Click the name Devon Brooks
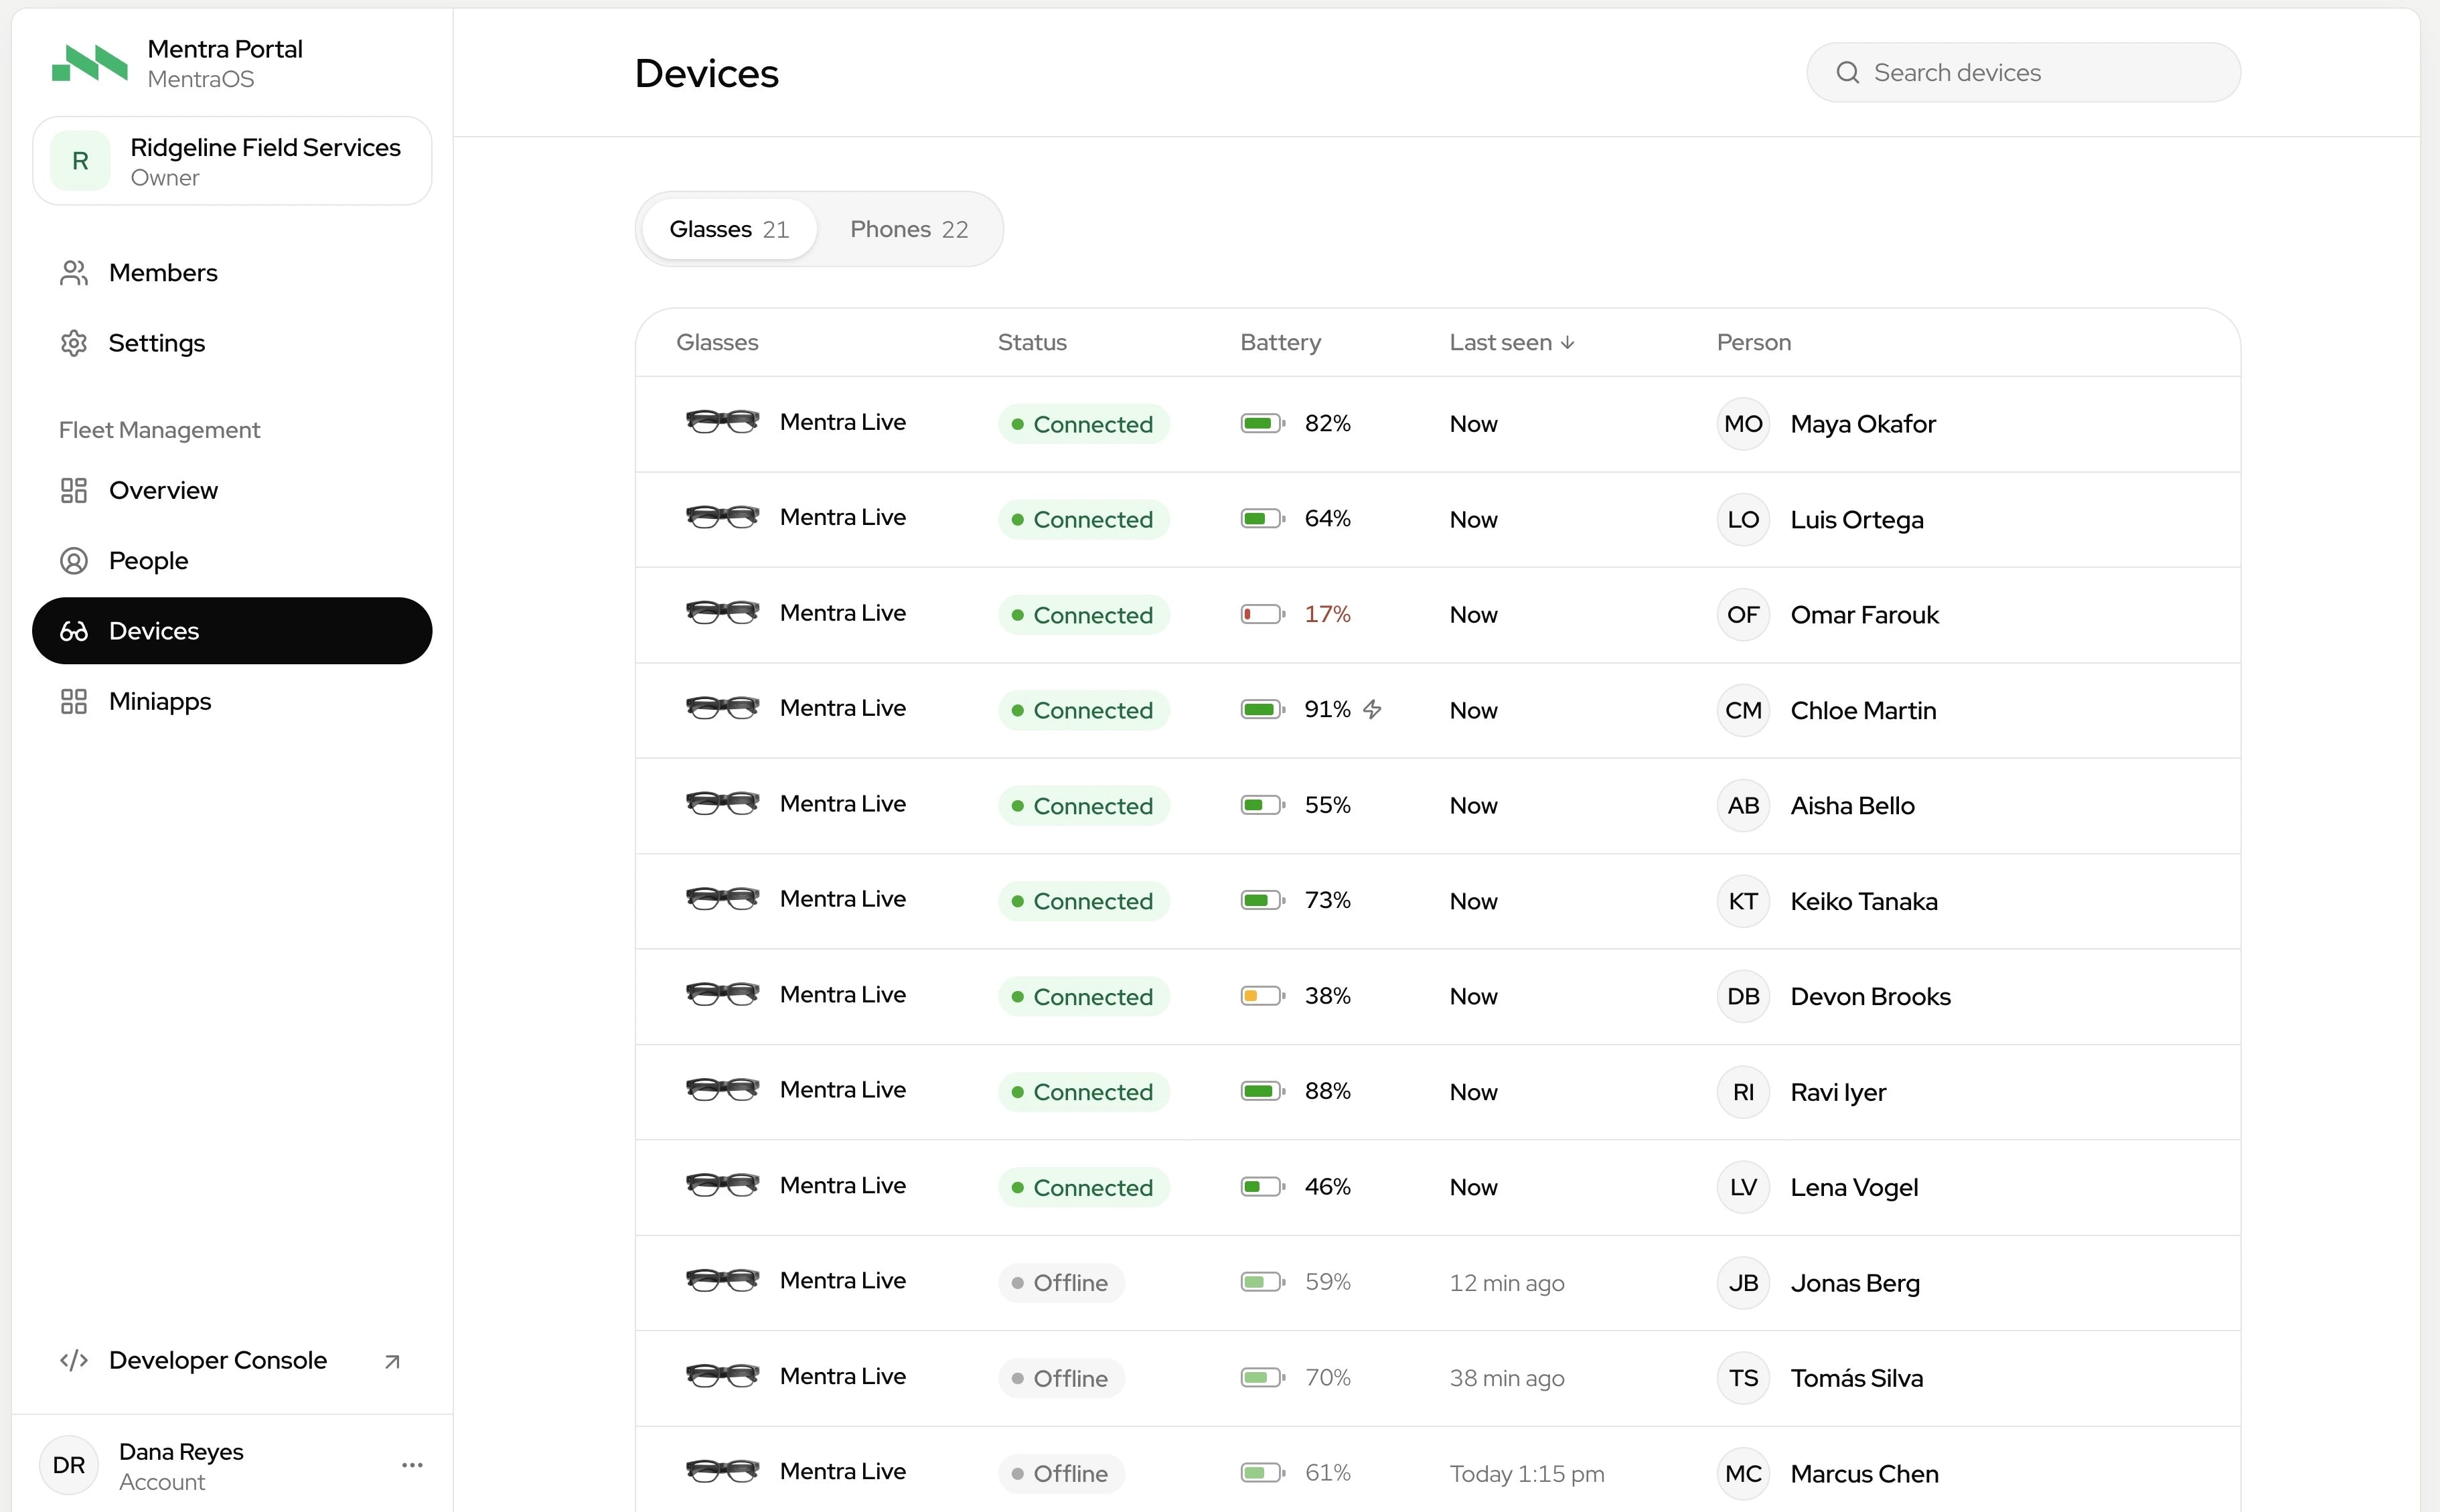Viewport: 2440px width, 1512px height. pos(1870,997)
